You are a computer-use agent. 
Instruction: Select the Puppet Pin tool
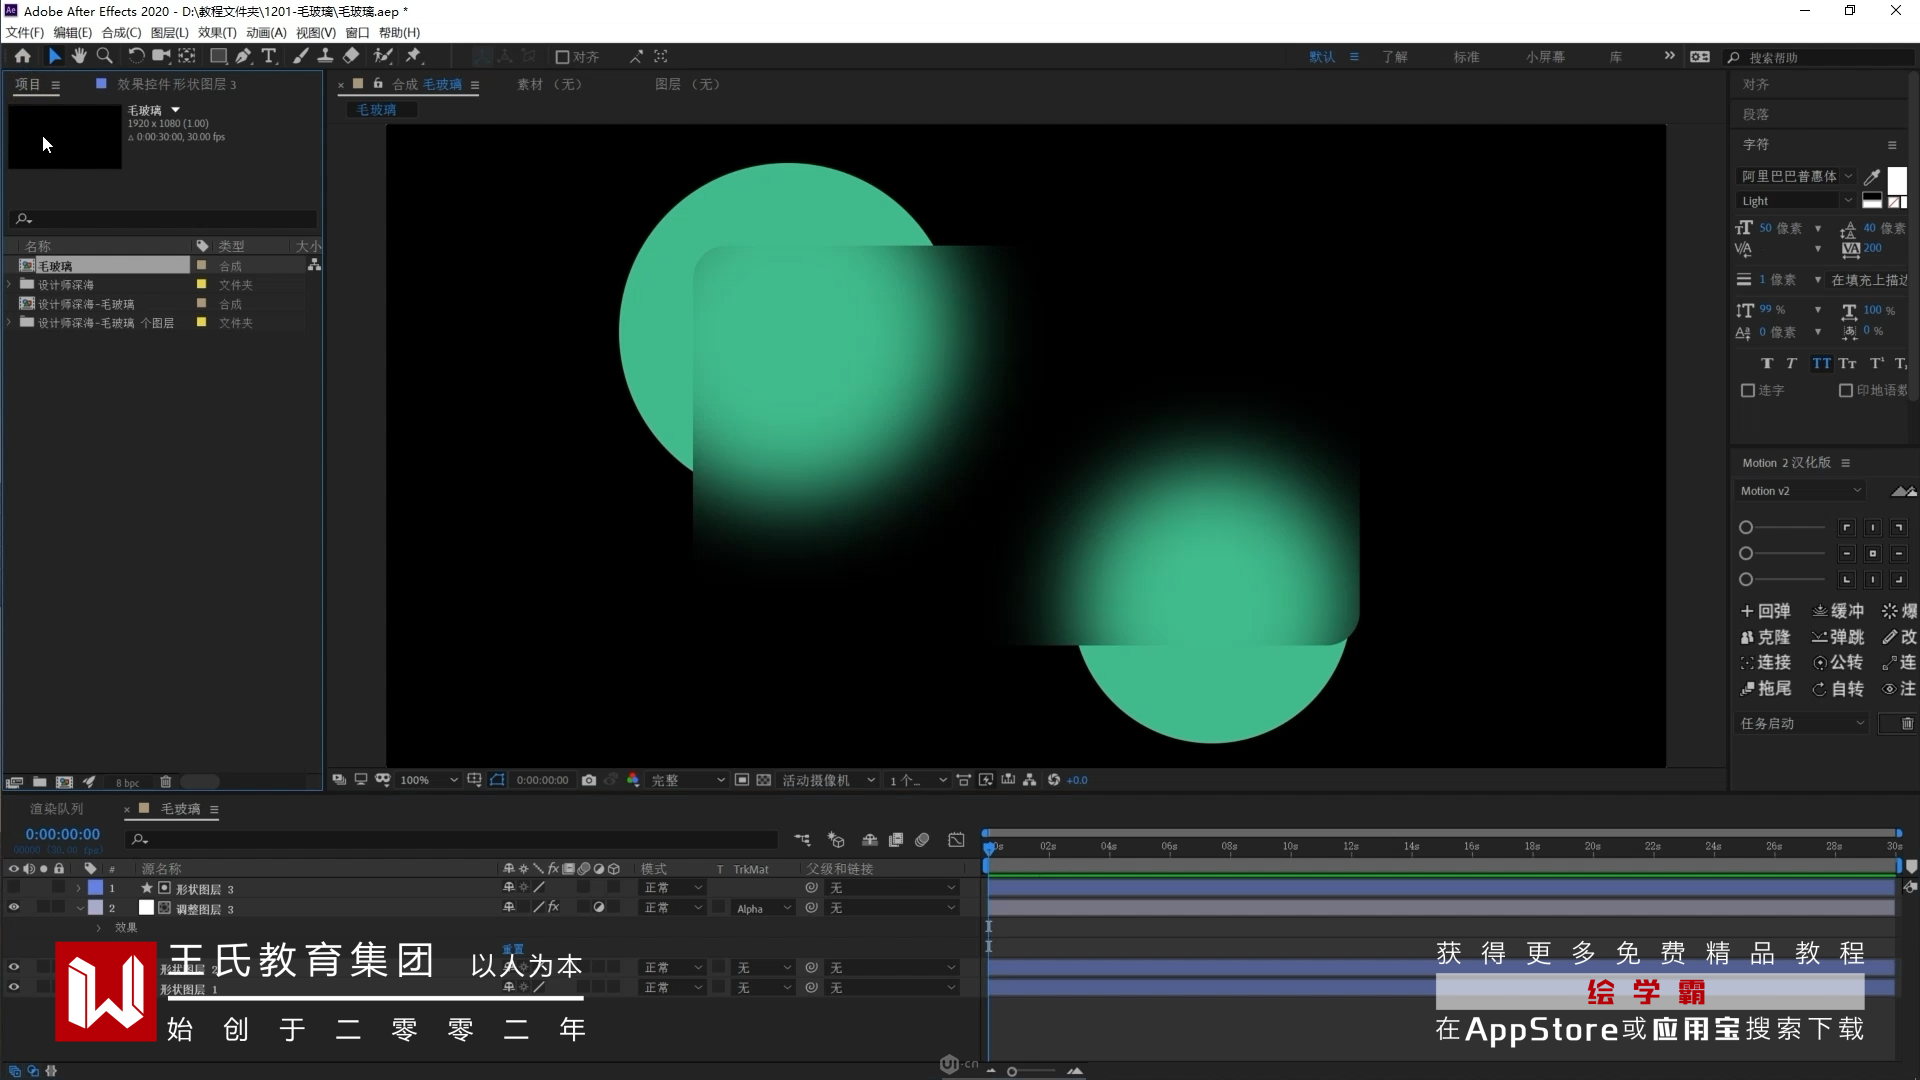tap(413, 56)
